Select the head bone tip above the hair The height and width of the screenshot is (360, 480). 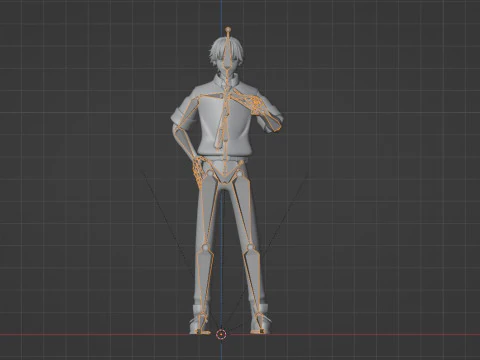pos(228,30)
